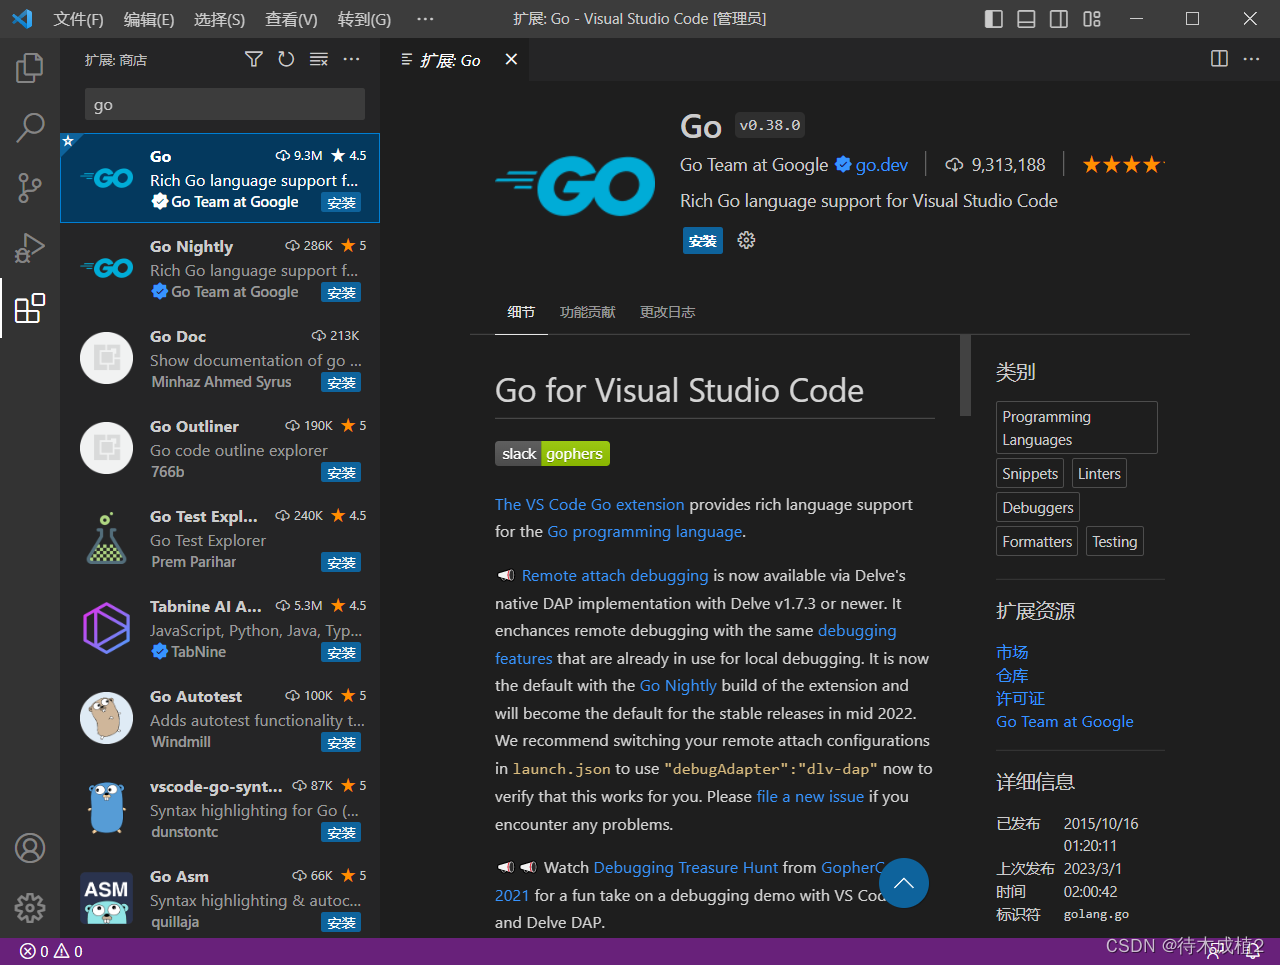Click the Linters category tag
The width and height of the screenshot is (1280, 965).
(1099, 474)
